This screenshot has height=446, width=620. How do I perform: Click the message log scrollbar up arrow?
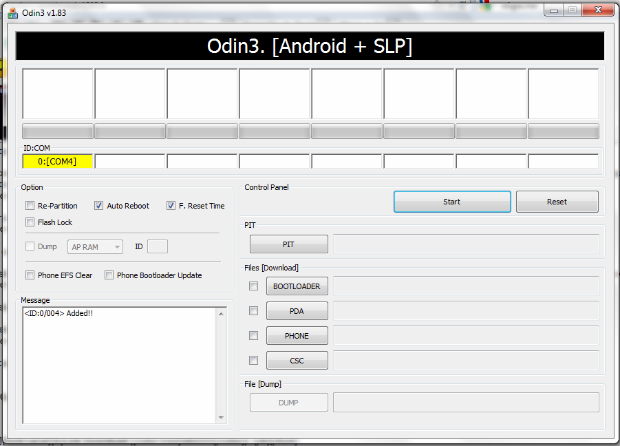click(x=221, y=314)
